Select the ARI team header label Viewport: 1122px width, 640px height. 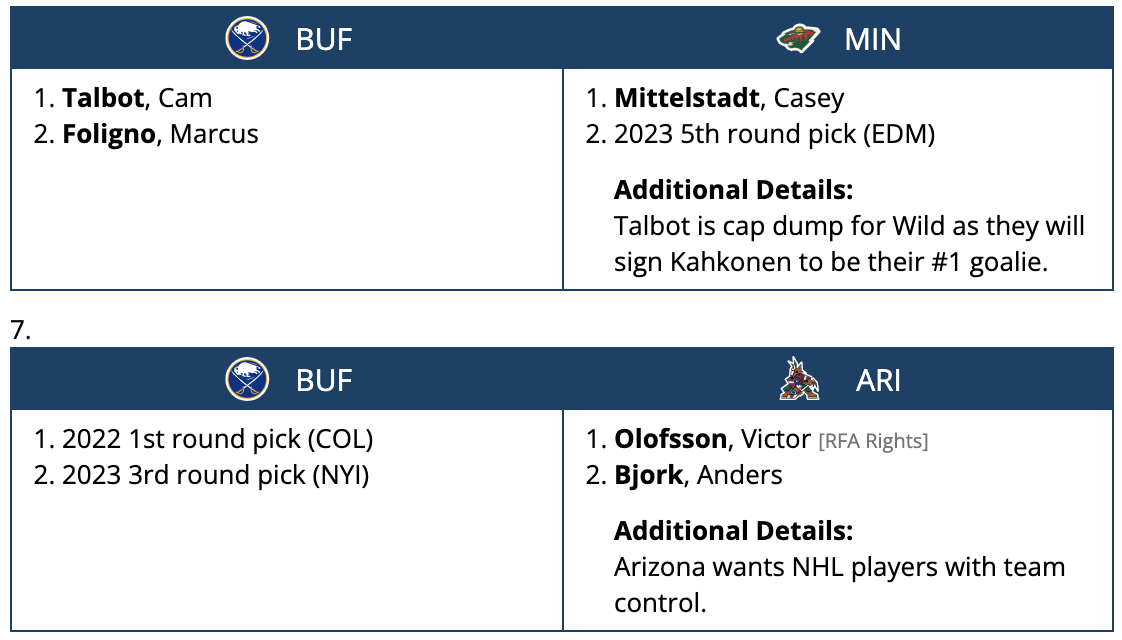coord(878,380)
